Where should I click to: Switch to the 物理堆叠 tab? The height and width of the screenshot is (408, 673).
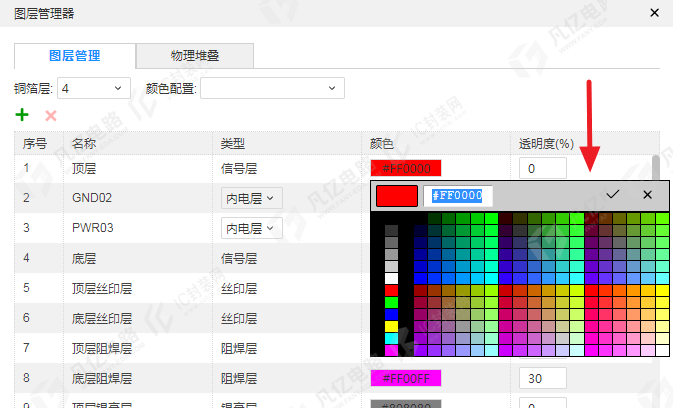195,56
